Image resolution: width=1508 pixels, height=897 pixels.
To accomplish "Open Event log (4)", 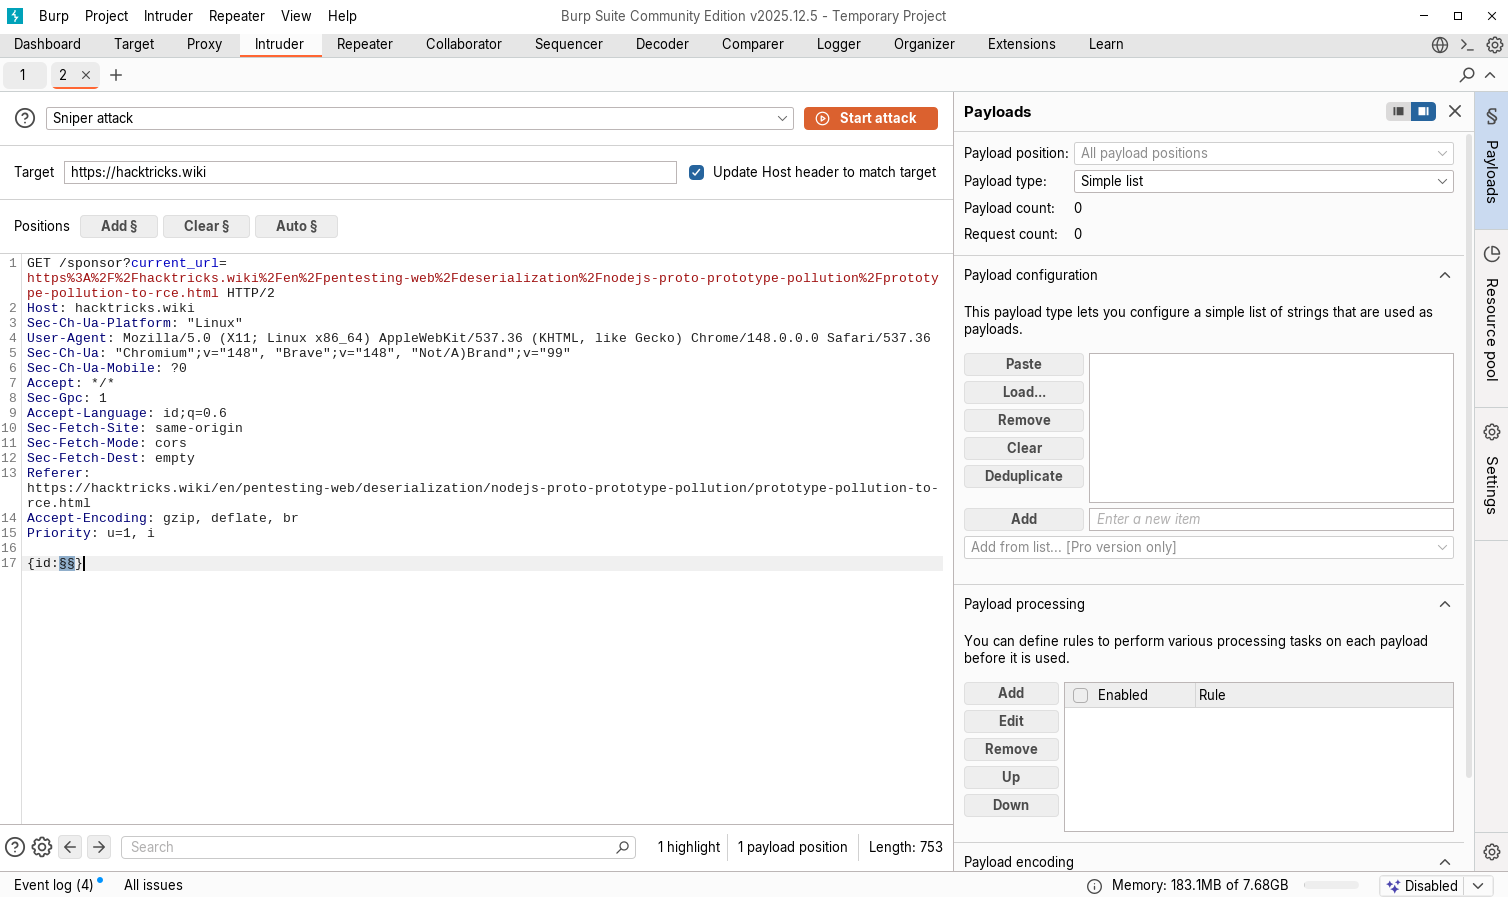I will (x=54, y=885).
